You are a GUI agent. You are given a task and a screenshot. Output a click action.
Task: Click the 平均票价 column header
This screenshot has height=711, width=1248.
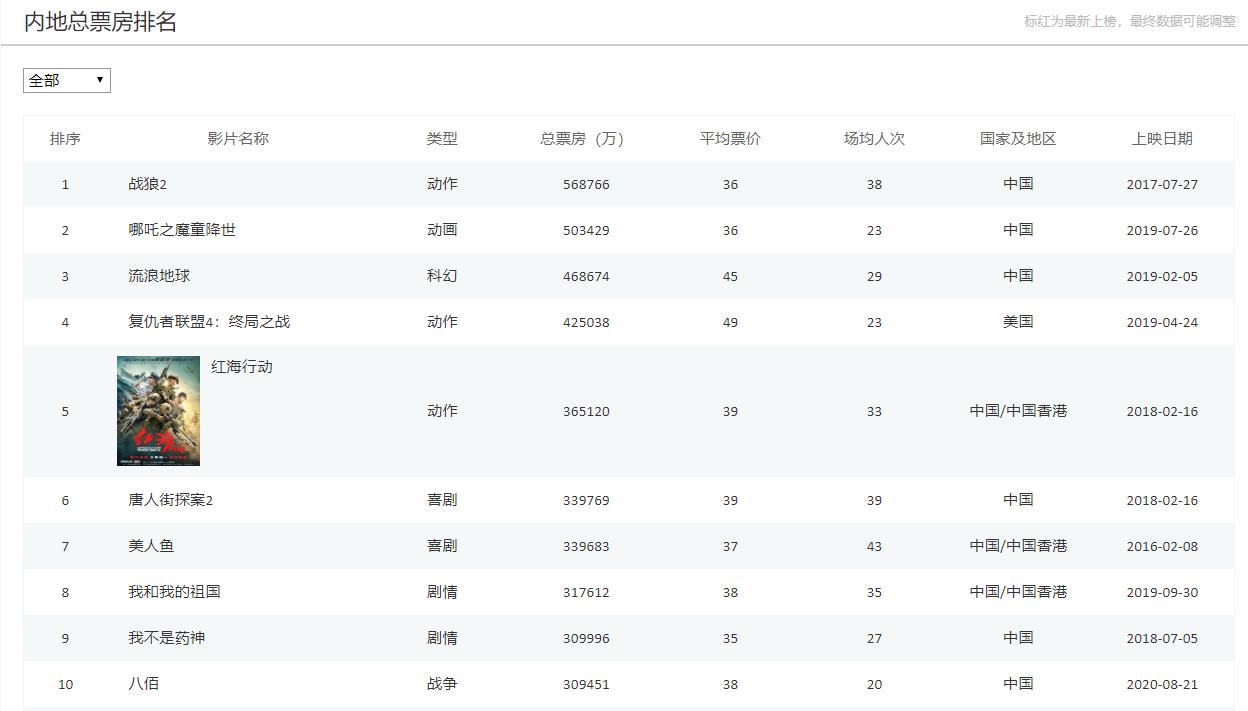(x=730, y=139)
